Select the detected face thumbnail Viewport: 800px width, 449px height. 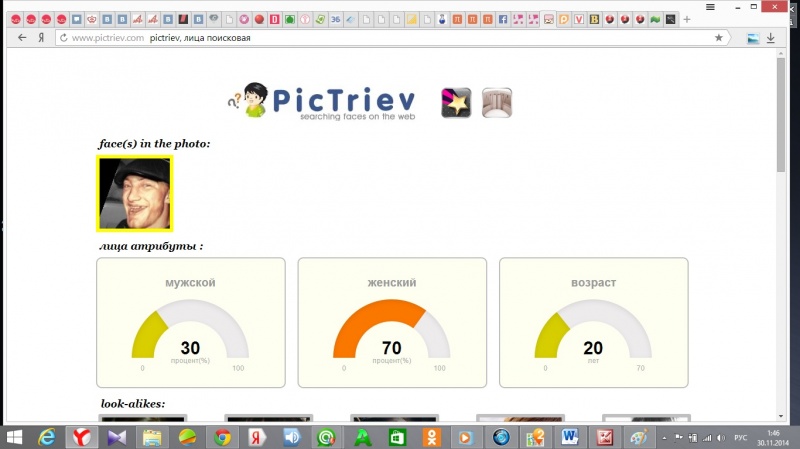[x=134, y=192]
